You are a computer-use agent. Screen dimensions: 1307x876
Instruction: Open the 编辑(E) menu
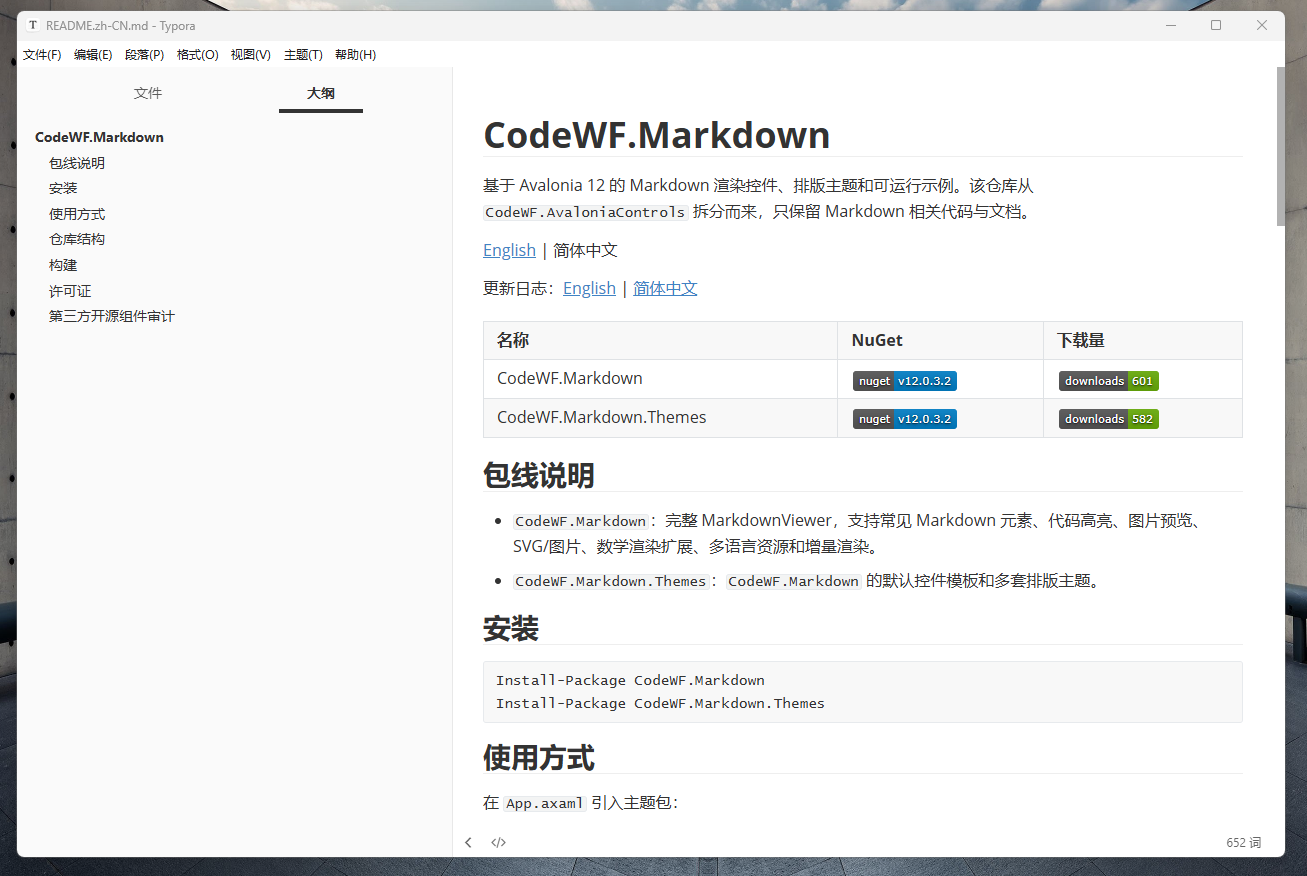pos(93,55)
